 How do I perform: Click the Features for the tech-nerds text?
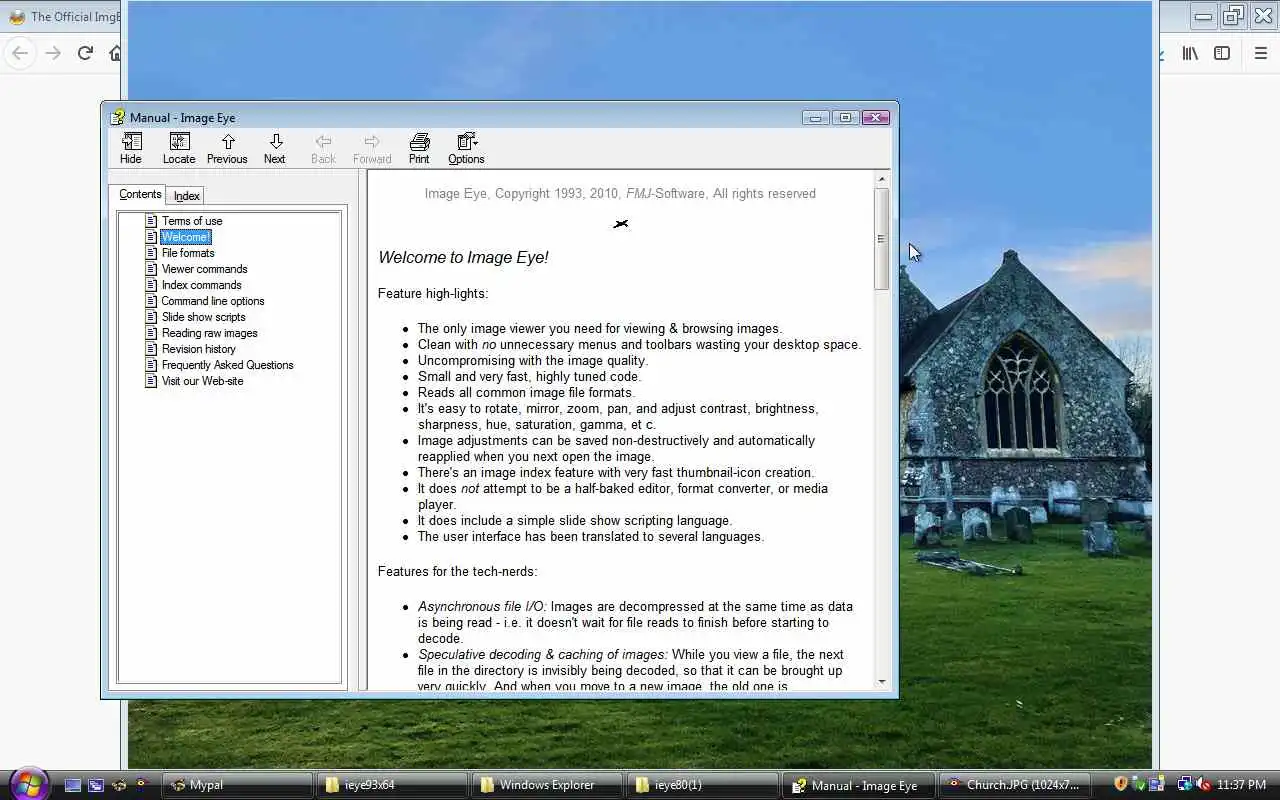(x=457, y=572)
